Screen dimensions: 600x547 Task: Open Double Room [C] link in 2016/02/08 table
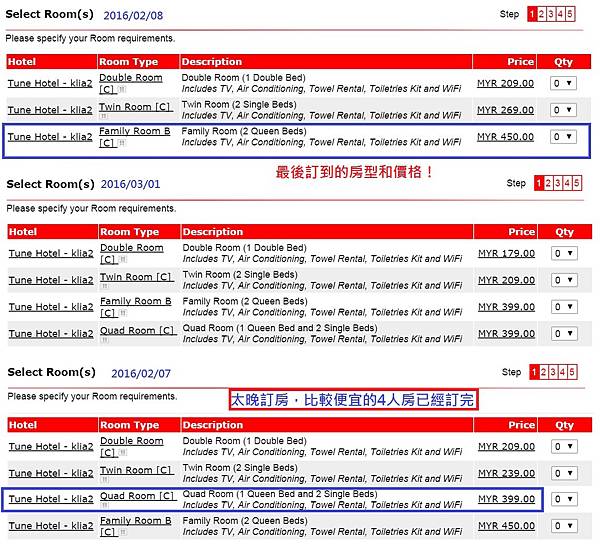tap(130, 83)
